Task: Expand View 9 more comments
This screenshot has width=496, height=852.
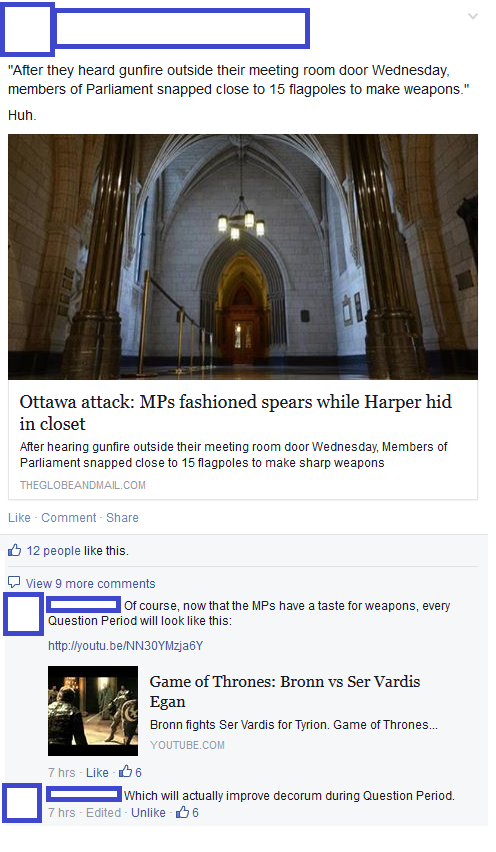Action: [90, 584]
